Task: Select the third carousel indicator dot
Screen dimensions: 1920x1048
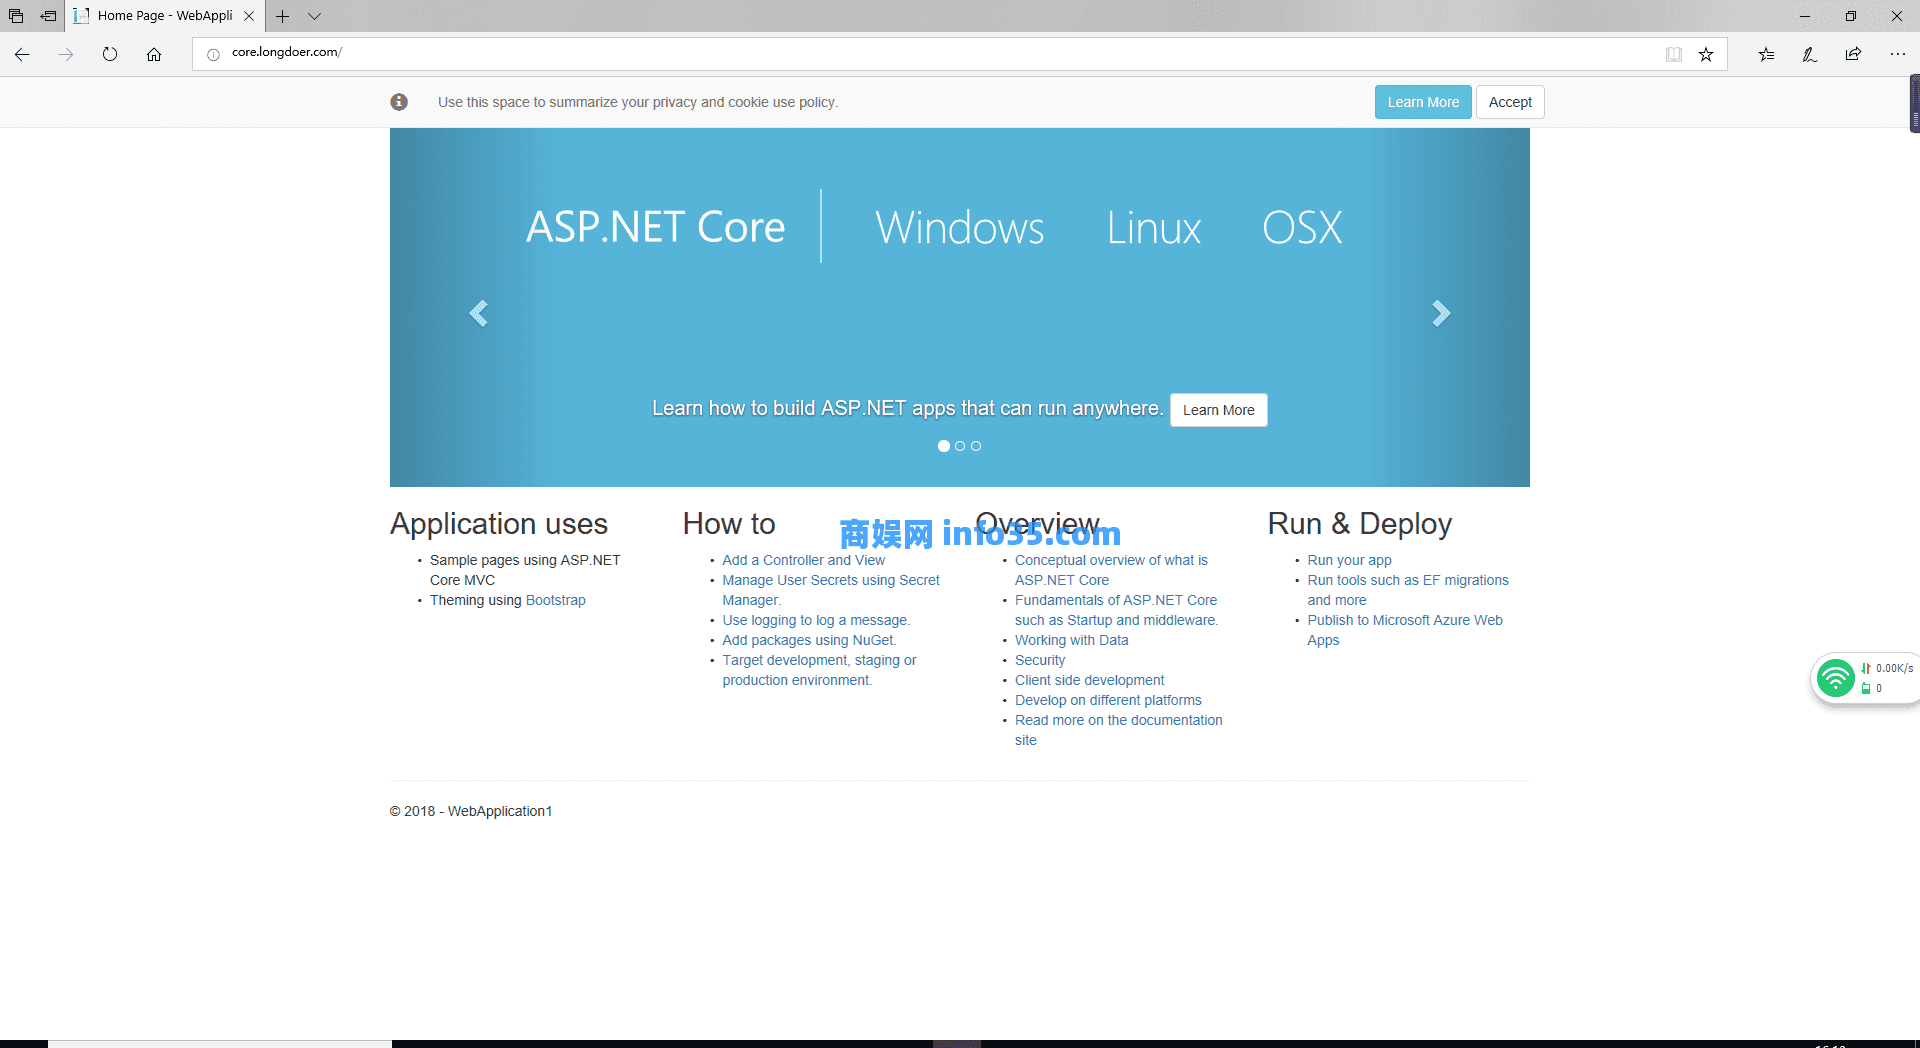Action: click(976, 446)
